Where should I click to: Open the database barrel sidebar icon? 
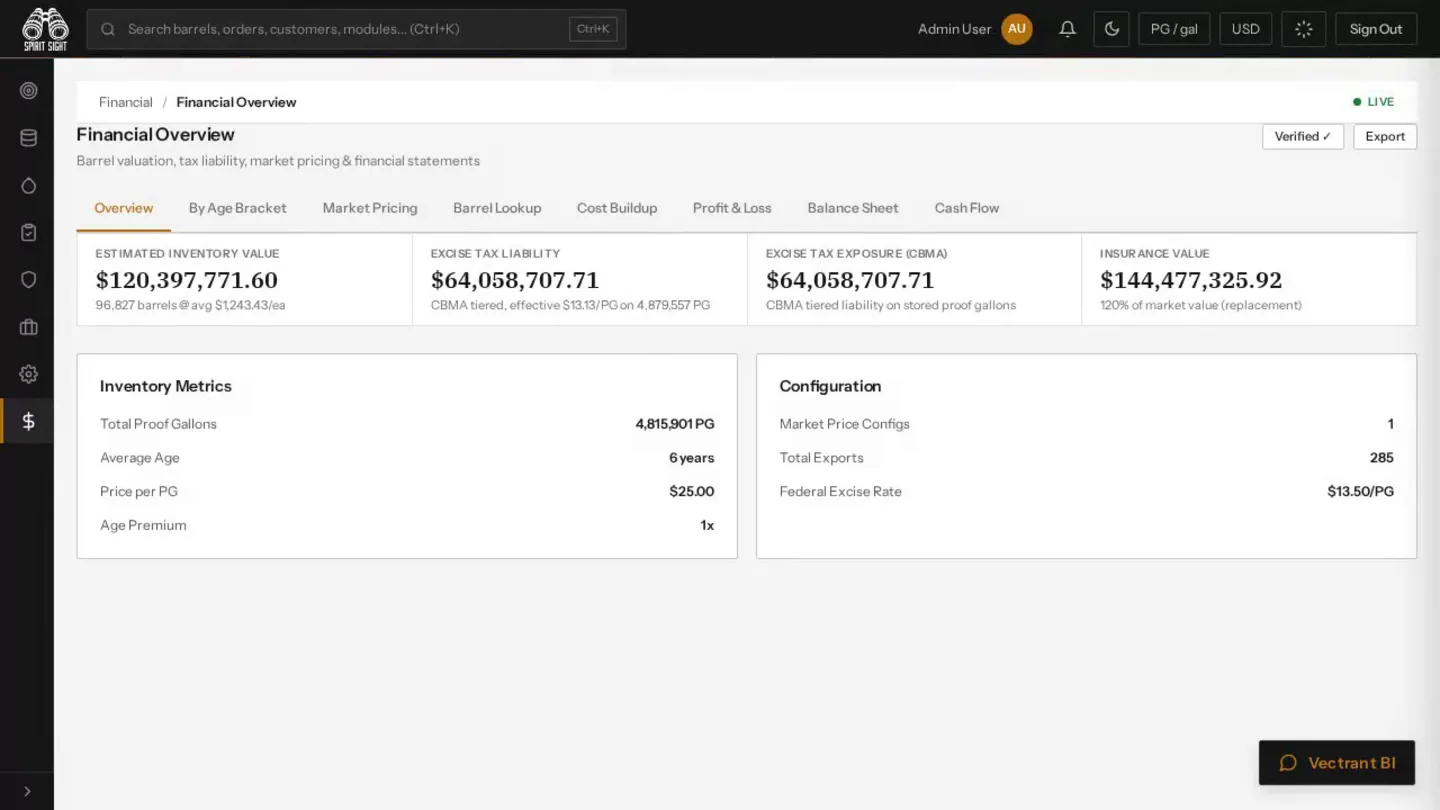[x=28, y=138]
